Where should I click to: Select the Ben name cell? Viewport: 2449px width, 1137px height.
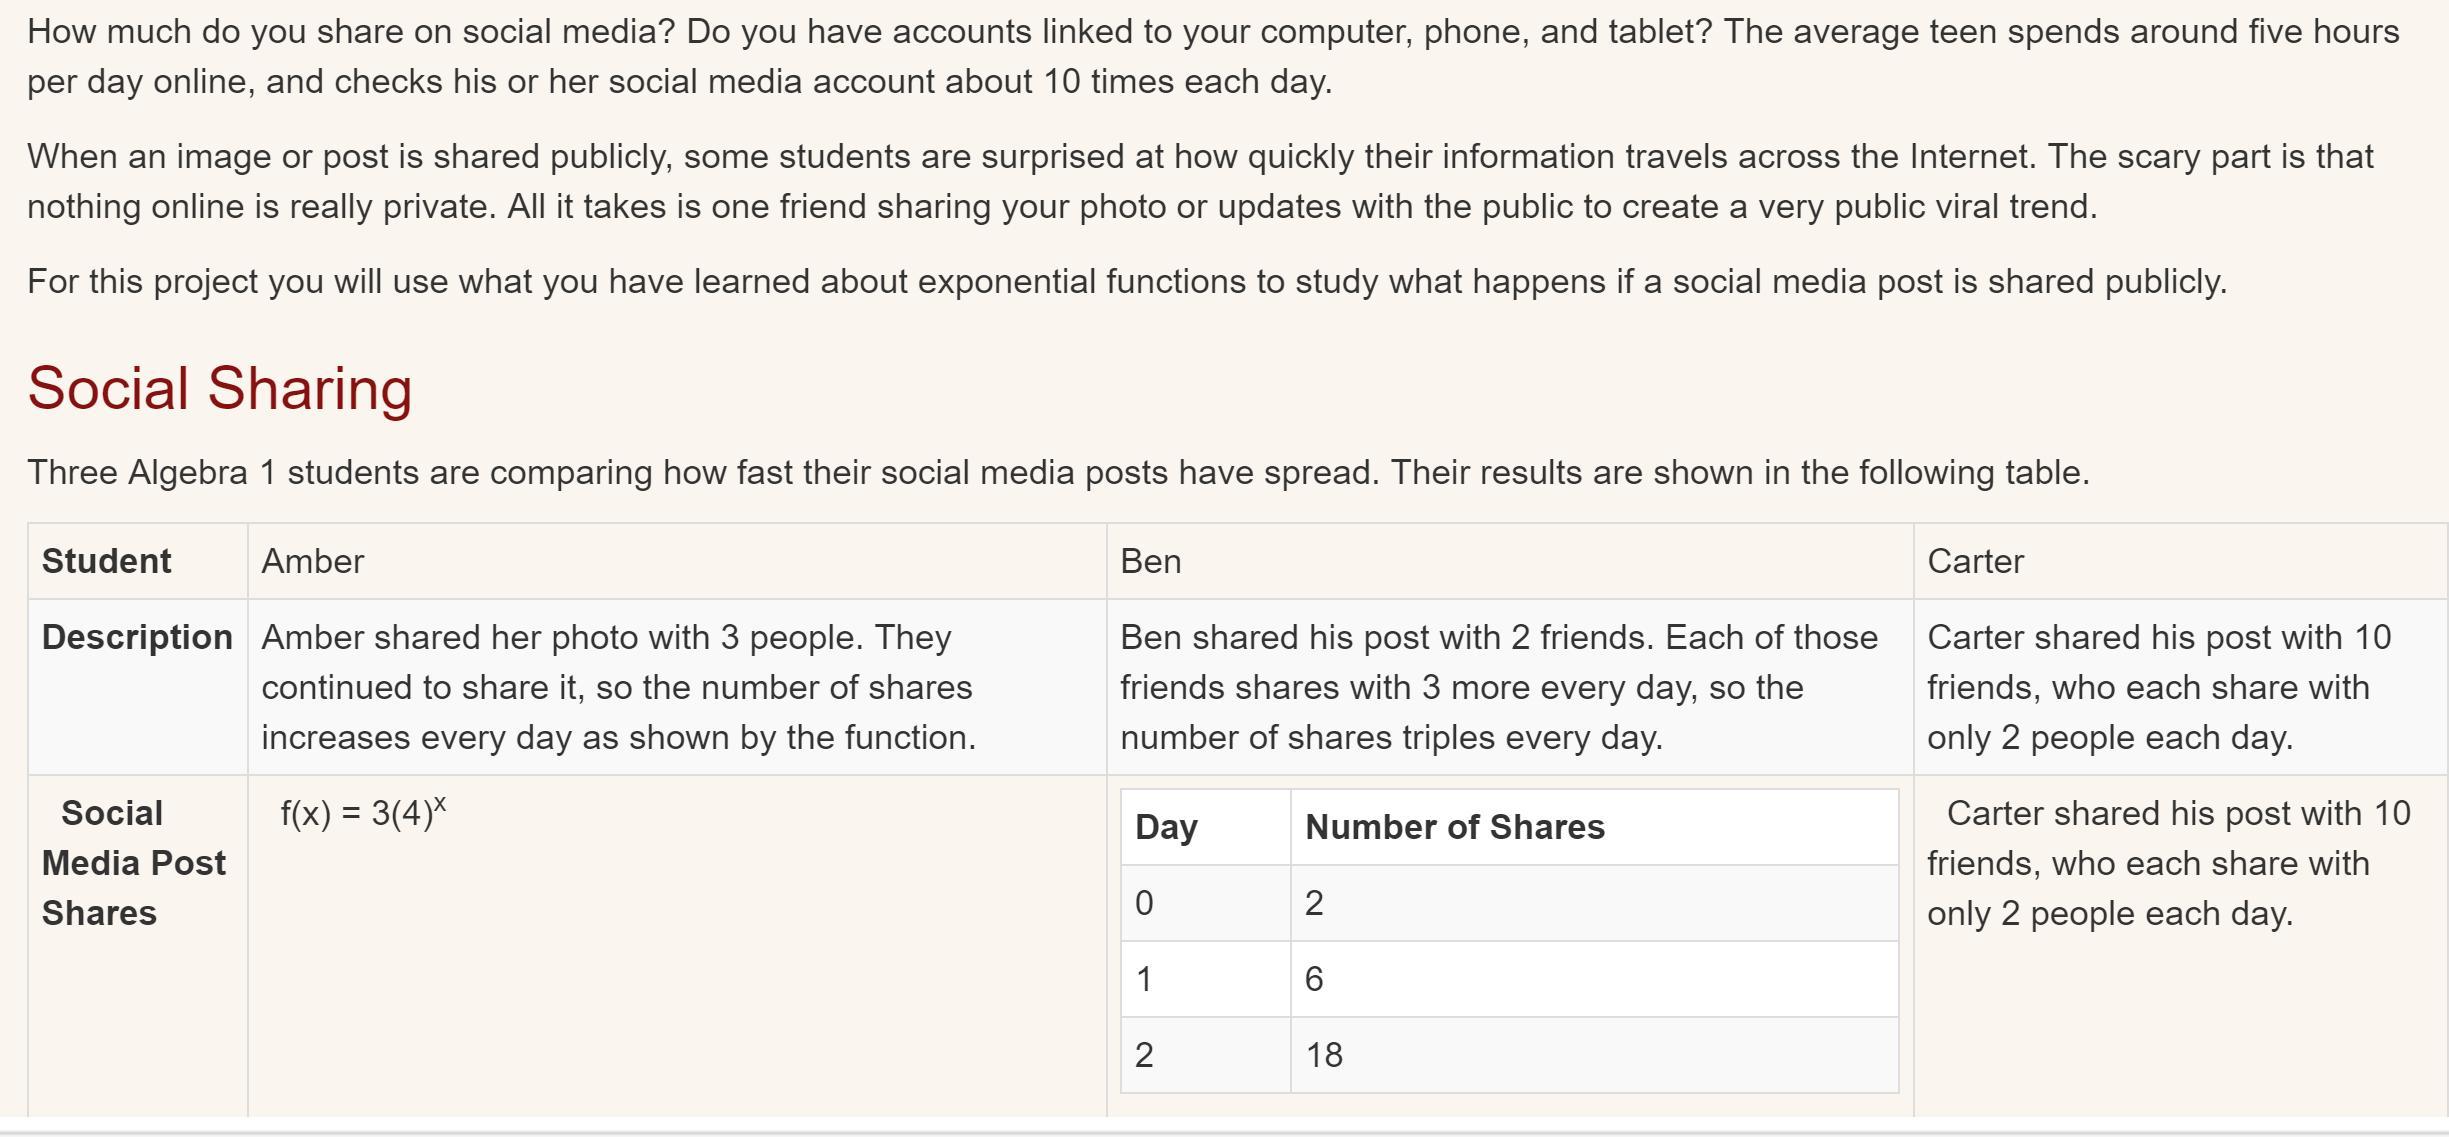(1150, 561)
